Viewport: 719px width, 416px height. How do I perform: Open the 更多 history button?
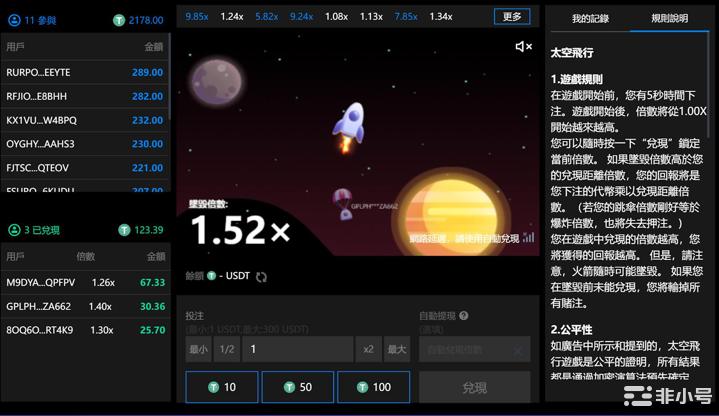pyautogui.click(x=512, y=17)
